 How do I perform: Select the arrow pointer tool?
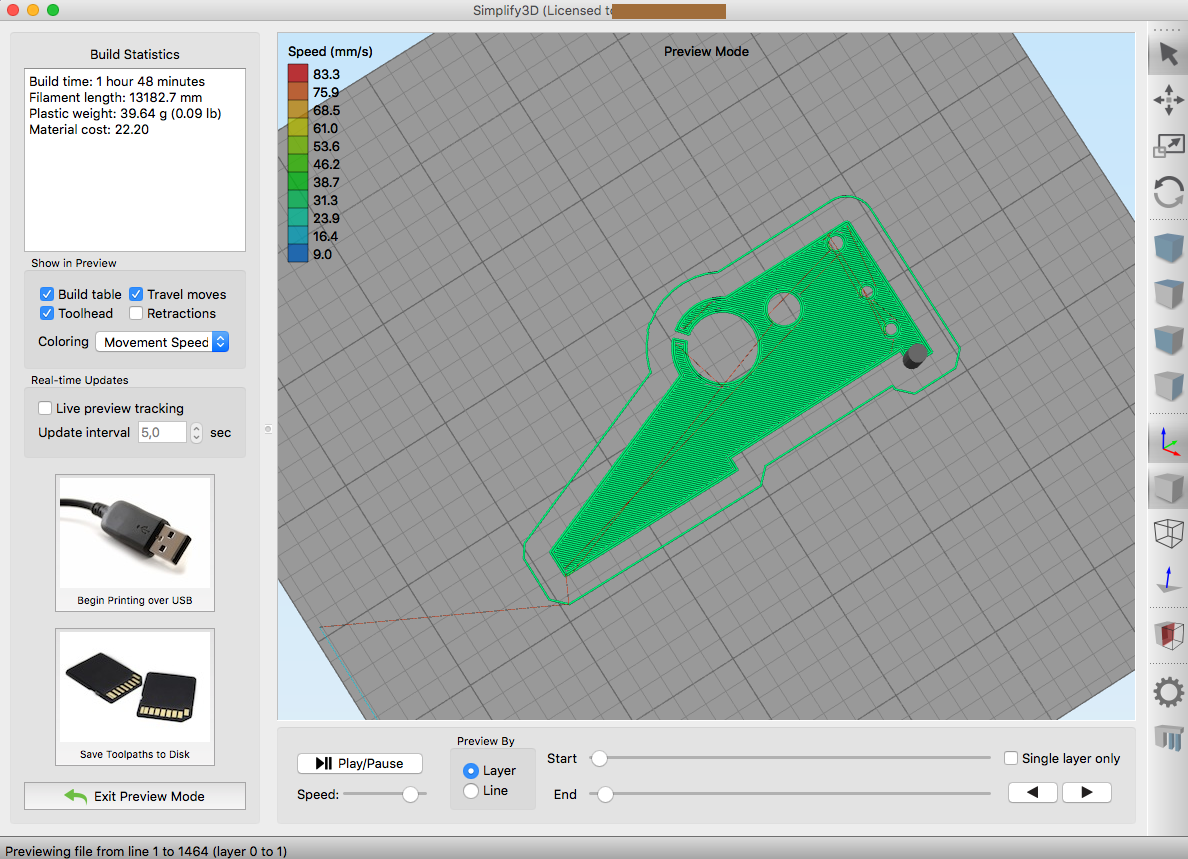click(x=1167, y=53)
